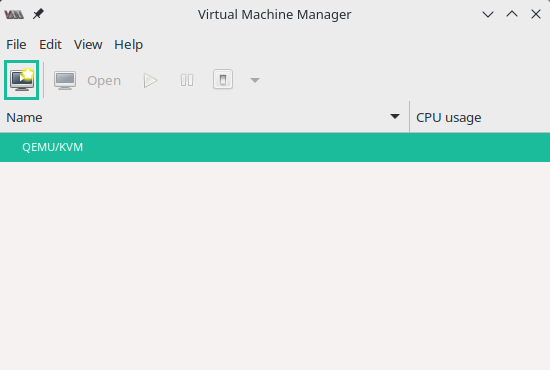Click the Name column sort arrow
This screenshot has width=550, height=370.
point(395,116)
